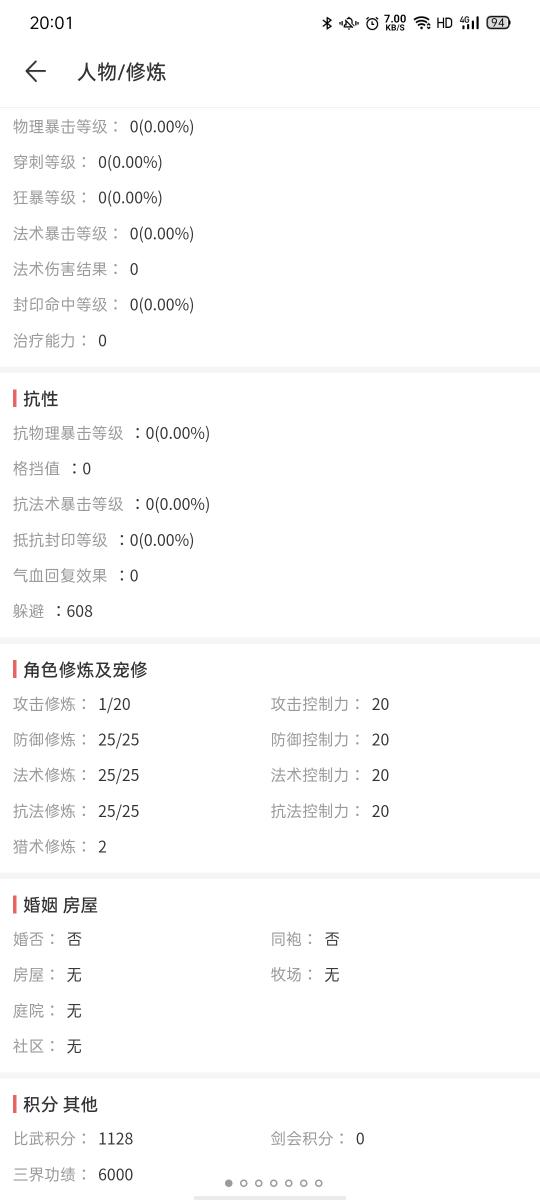540x1200 pixels.
Task: Tap the HD call indicator icon
Action: 445,23
